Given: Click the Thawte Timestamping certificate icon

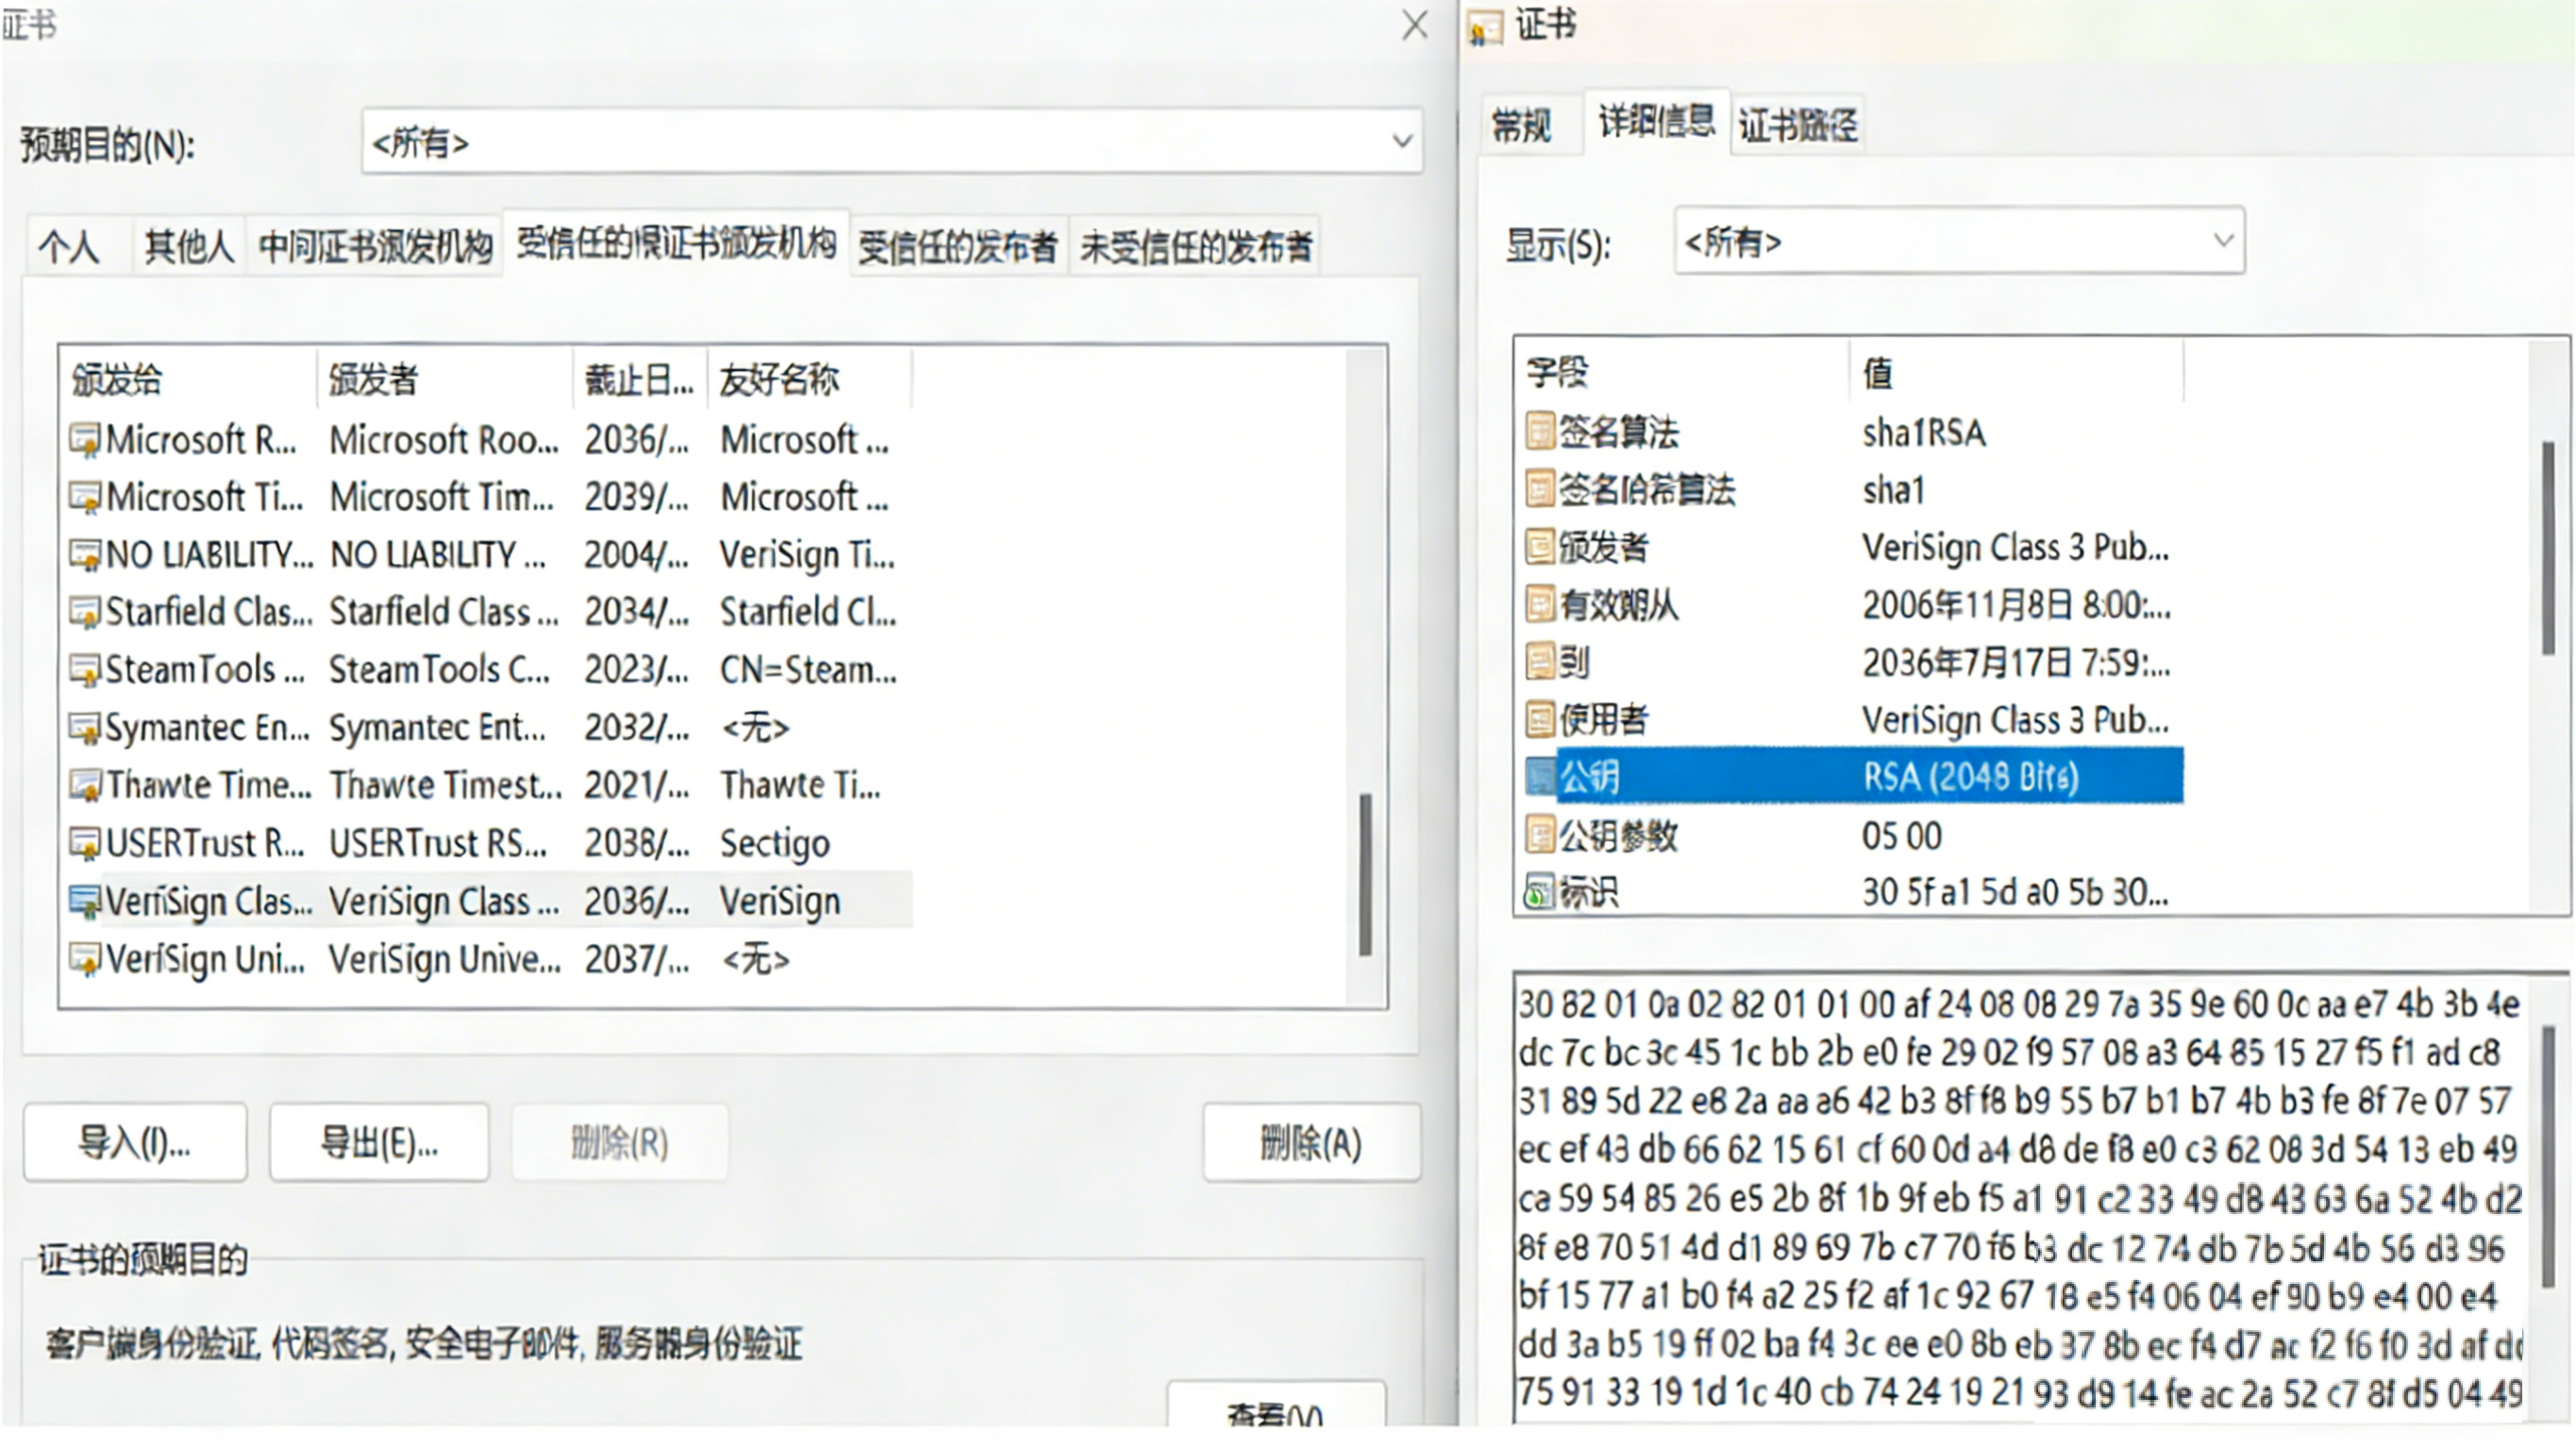Looking at the screenshot, I should (x=85, y=785).
